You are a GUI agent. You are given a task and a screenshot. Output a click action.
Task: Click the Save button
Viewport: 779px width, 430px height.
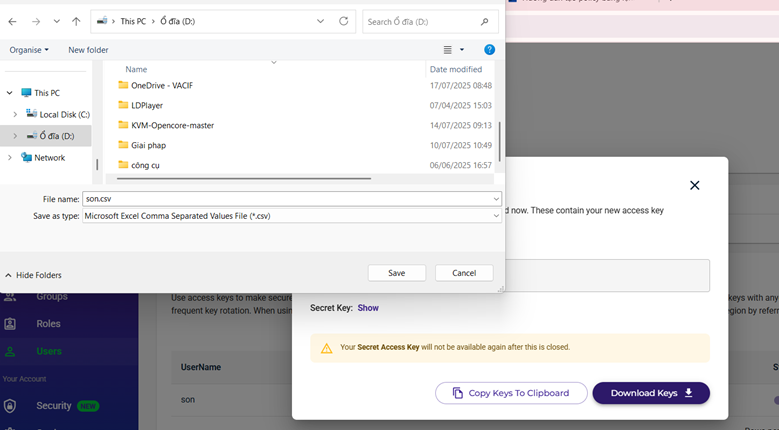point(396,273)
